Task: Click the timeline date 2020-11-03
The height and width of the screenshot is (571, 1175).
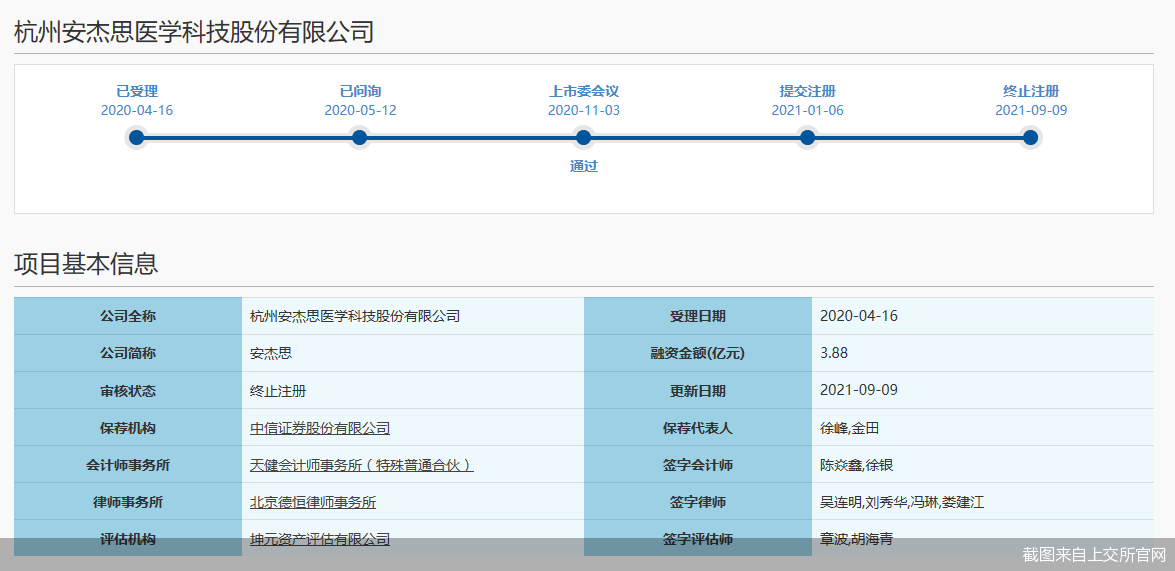Action: click(584, 110)
